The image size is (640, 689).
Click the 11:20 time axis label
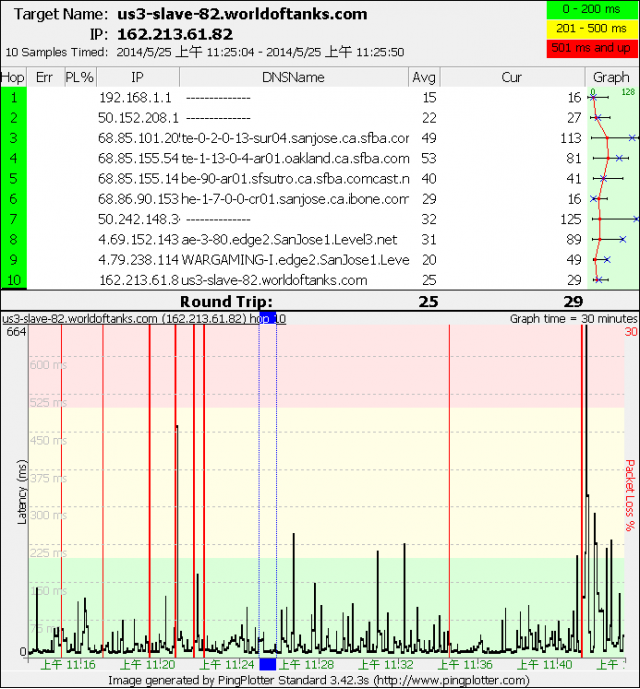point(148,664)
